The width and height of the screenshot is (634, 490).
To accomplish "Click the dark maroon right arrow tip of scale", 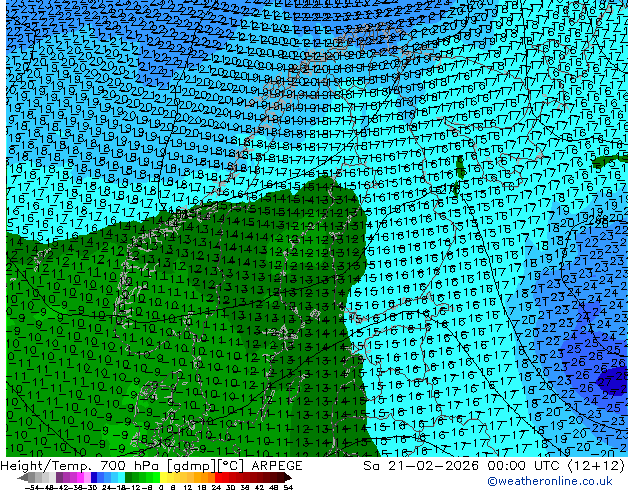I will [x=287, y=478].
